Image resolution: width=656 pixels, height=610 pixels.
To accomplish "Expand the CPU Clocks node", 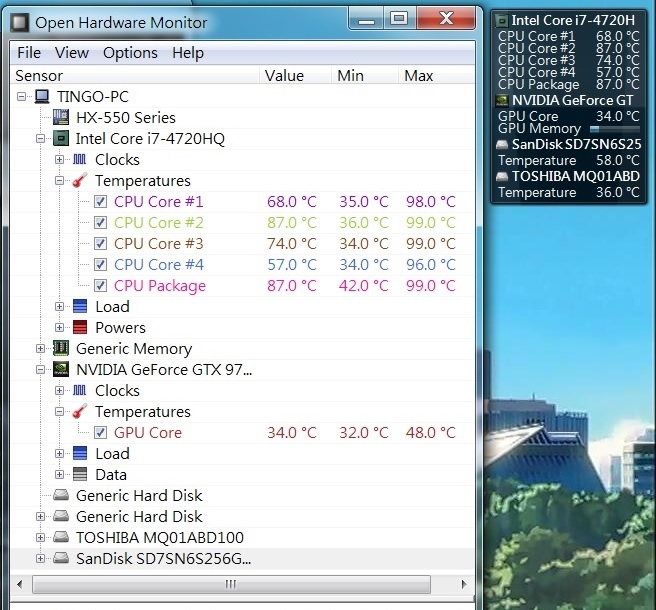I will tap(59, 159).
